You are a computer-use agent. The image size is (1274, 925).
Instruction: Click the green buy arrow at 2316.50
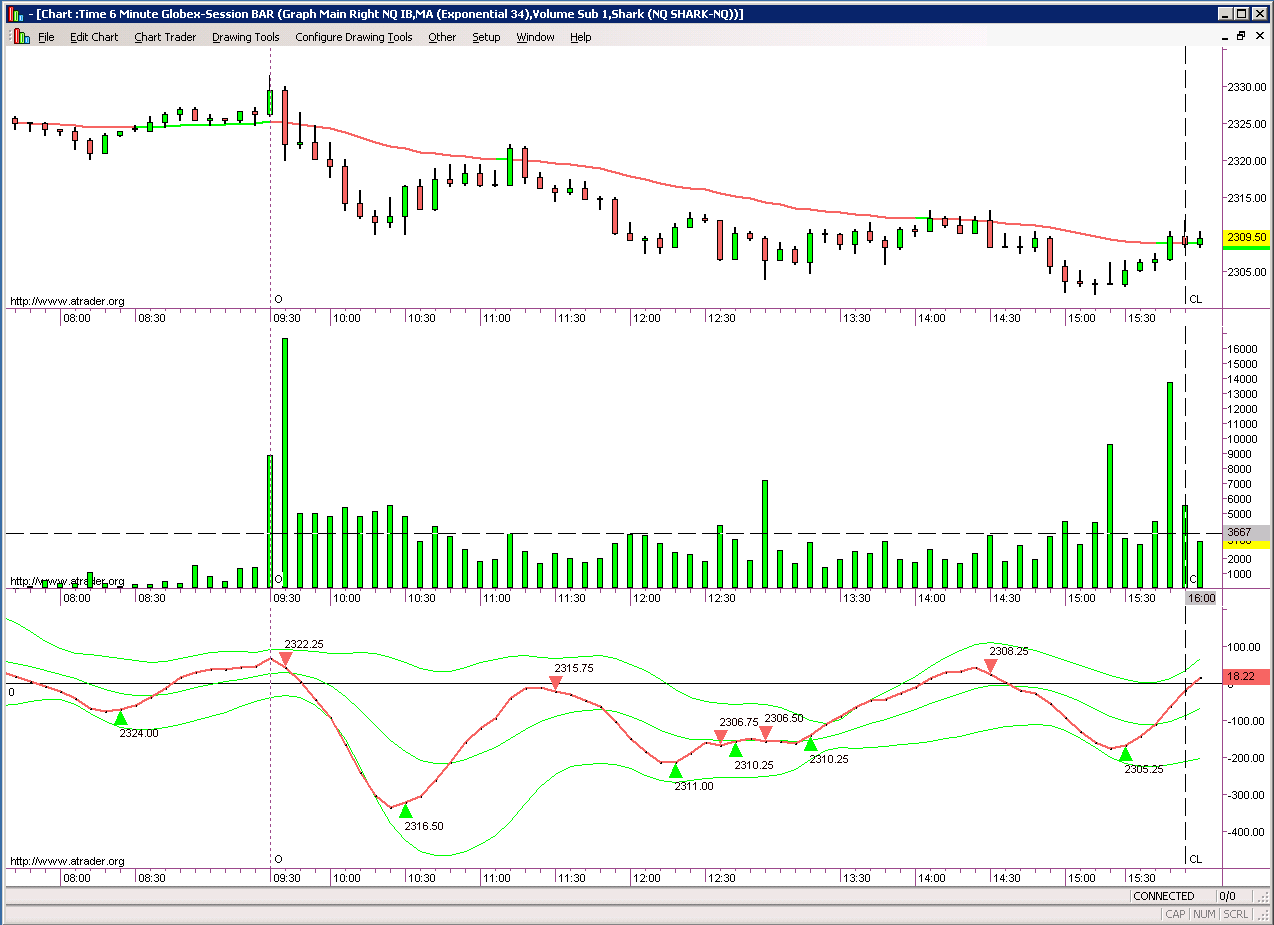pyautogui.click(x=405, y=811)
